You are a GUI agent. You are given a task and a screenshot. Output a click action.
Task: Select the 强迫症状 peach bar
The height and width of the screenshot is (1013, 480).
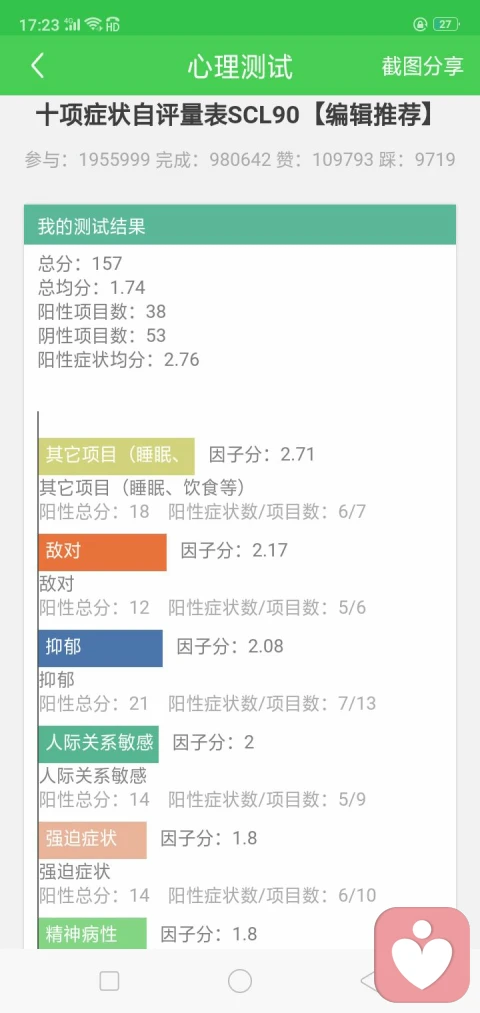tap(92, 840)
